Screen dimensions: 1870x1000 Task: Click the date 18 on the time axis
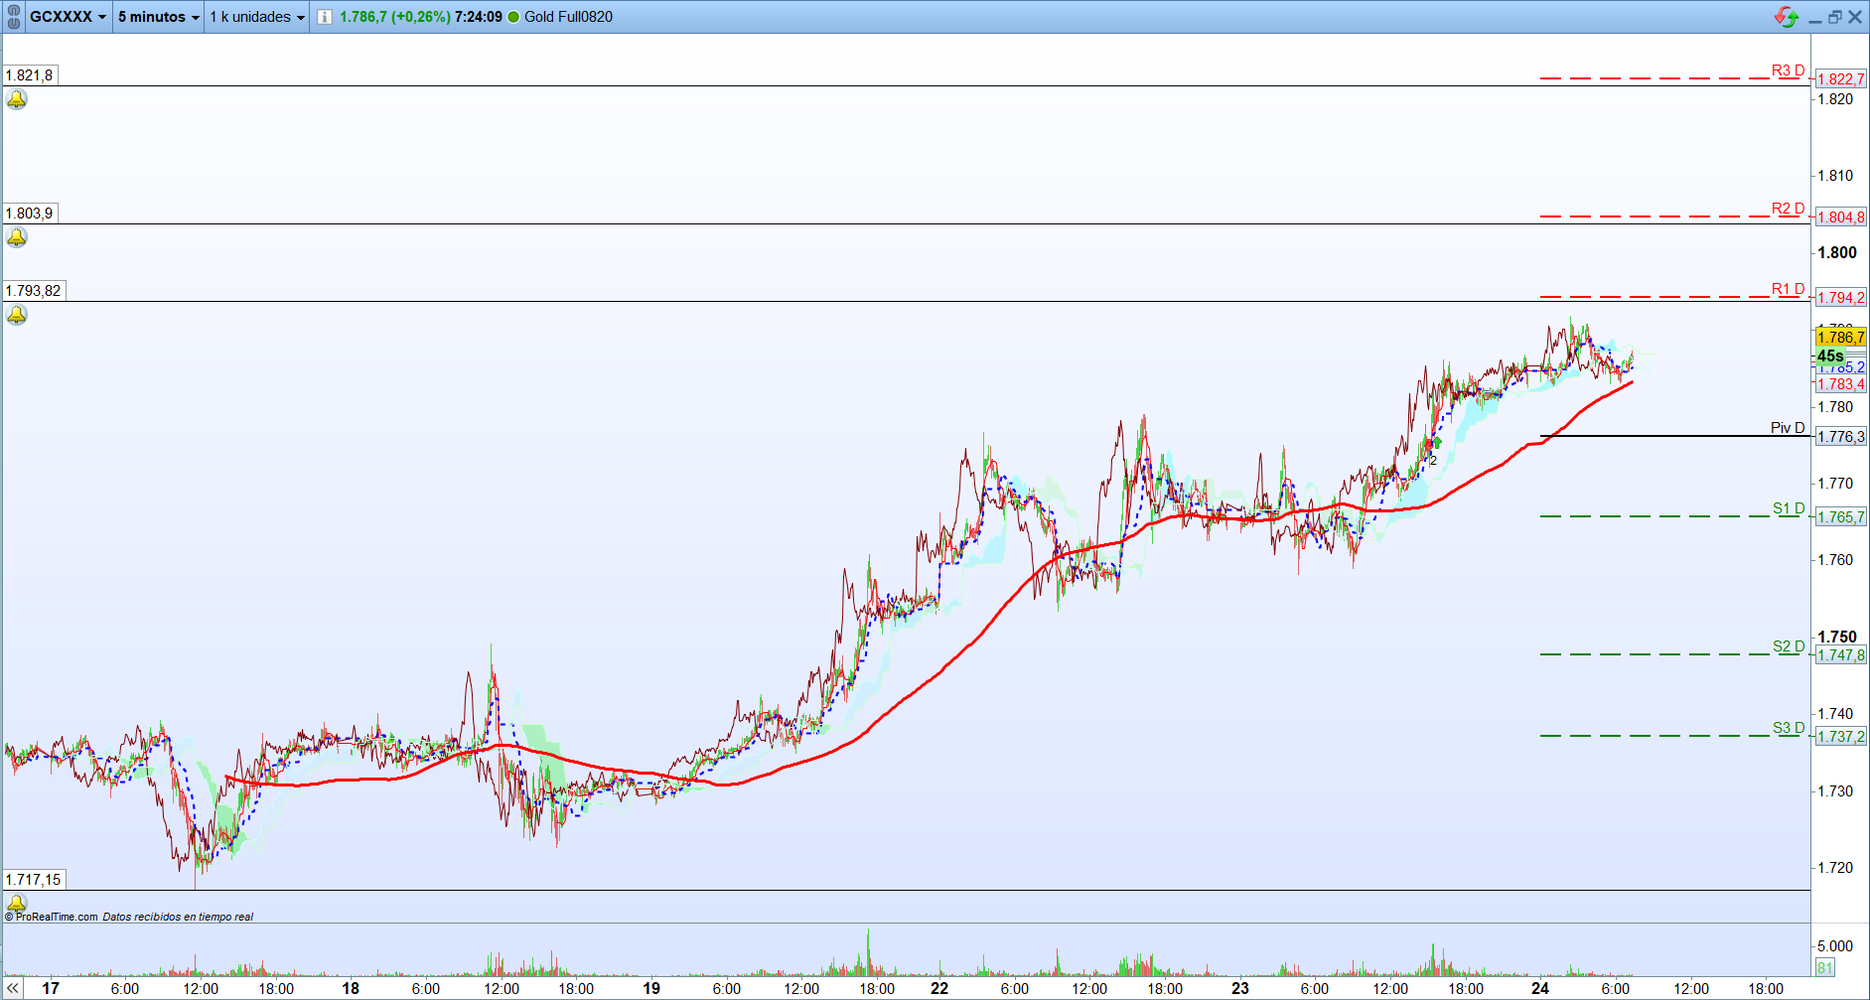pos(350,988)
